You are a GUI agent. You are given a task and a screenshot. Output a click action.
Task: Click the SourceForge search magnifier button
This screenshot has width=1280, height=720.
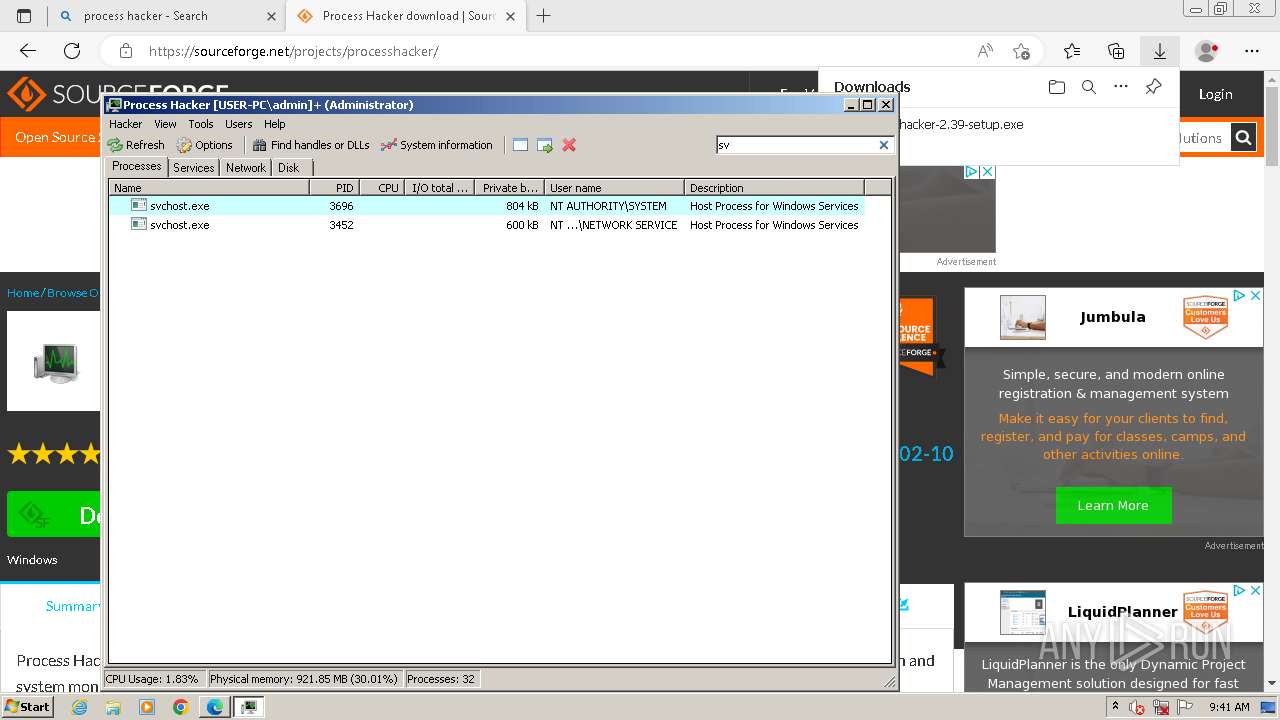click(1243, 138)
